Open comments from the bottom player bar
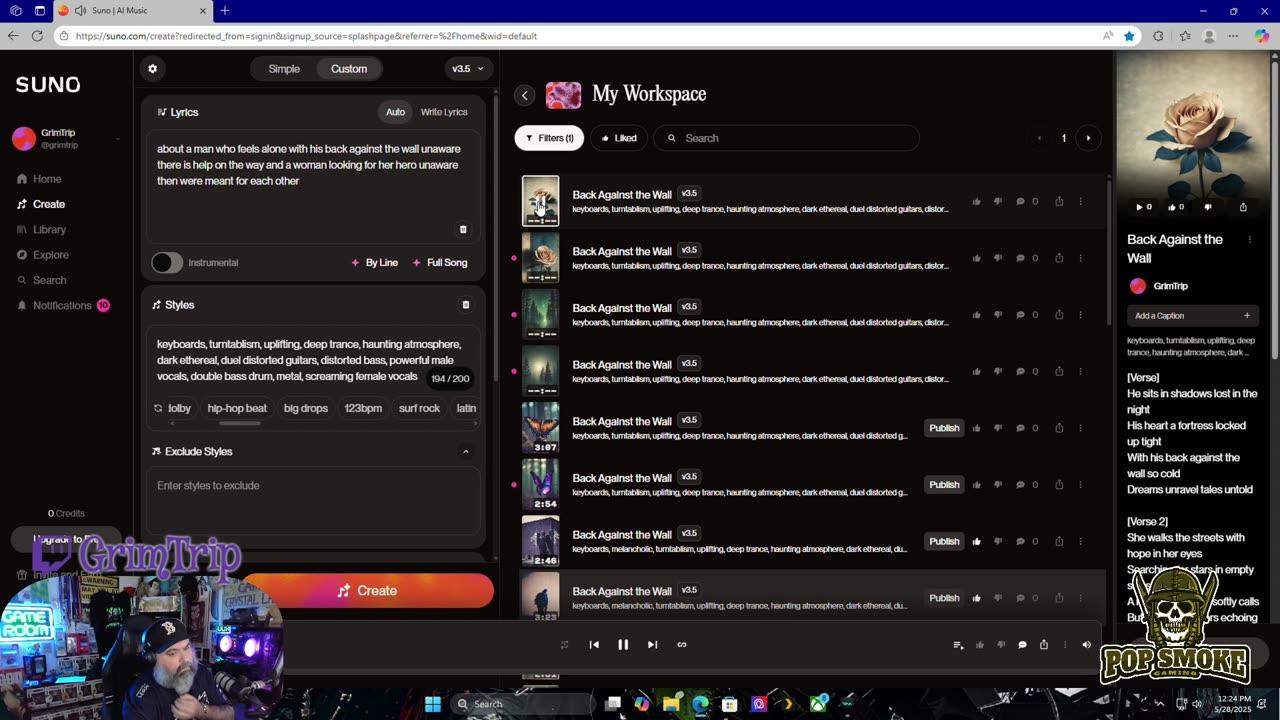This screenshot has width=1280, height=720. coord(1022,645)
